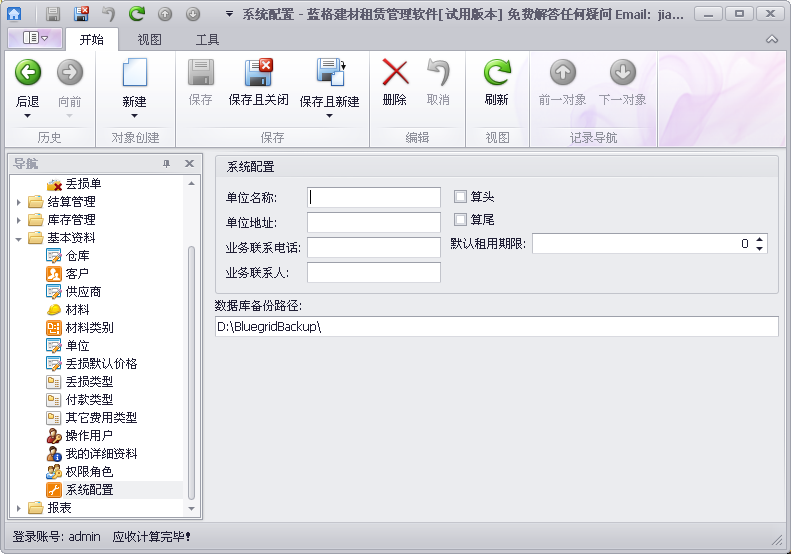Click the 业务联系人 input field

coord(374,272)
